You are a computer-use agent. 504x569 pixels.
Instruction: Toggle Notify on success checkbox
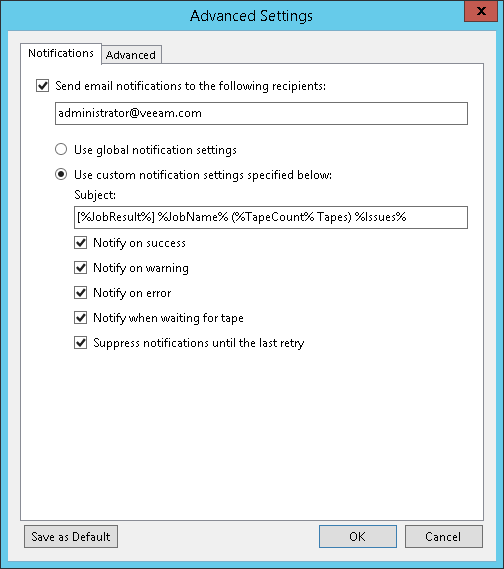(81, 242)
